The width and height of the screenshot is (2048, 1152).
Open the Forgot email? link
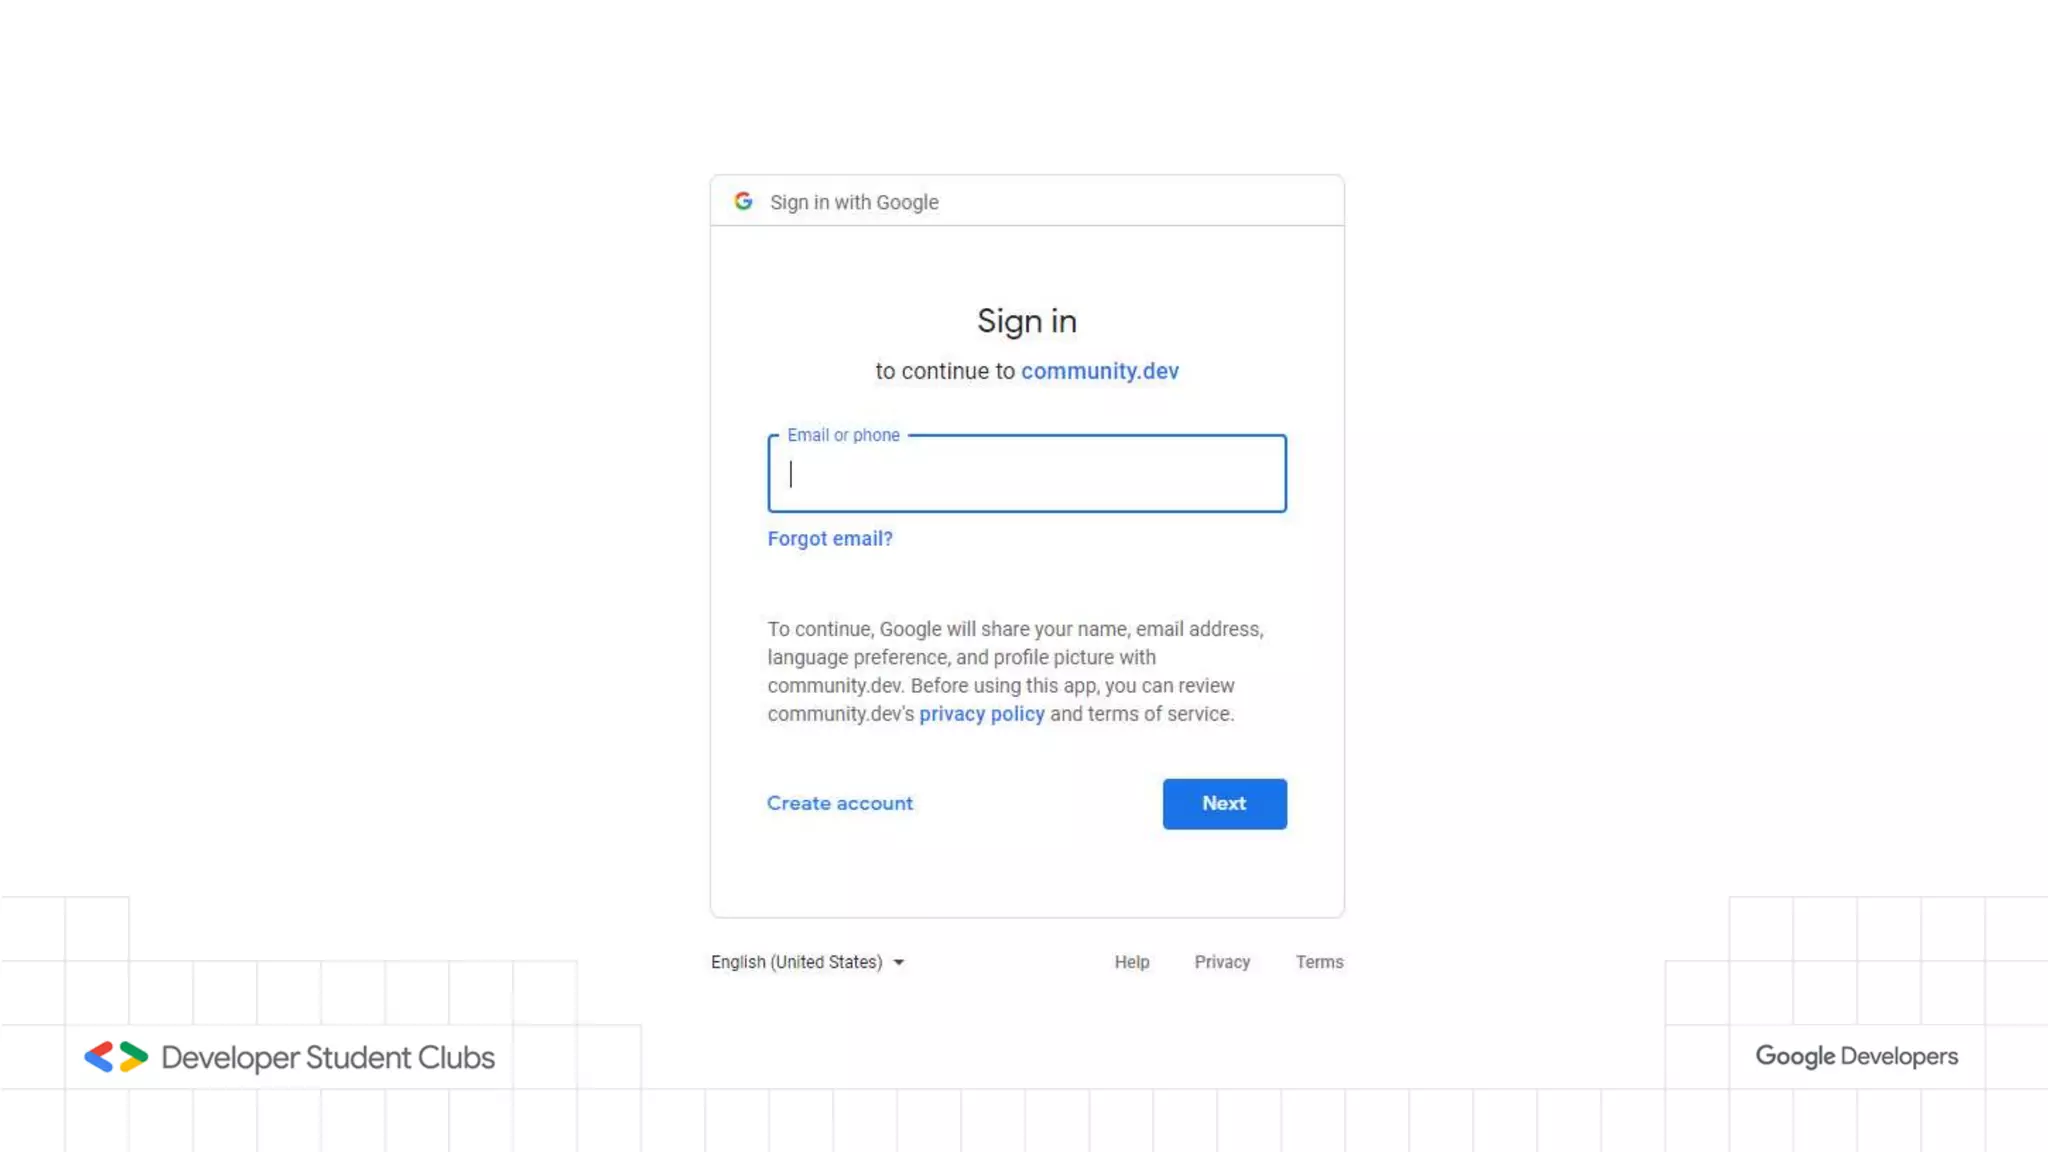(x=829, y=538)
